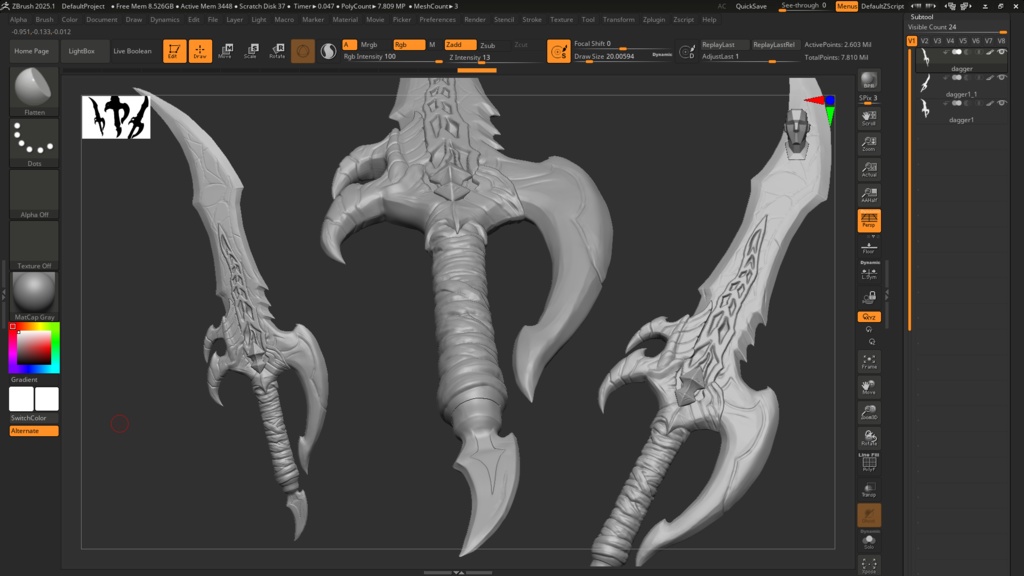
Task: Click the Zoom canvas icon
Action: 869,144
